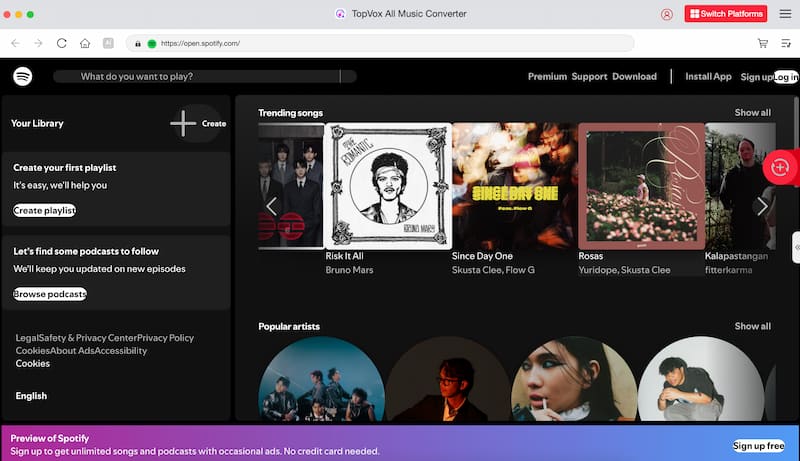Click the Log in button
The width and height of the screenshot is (800, 461).
point(786,77)
